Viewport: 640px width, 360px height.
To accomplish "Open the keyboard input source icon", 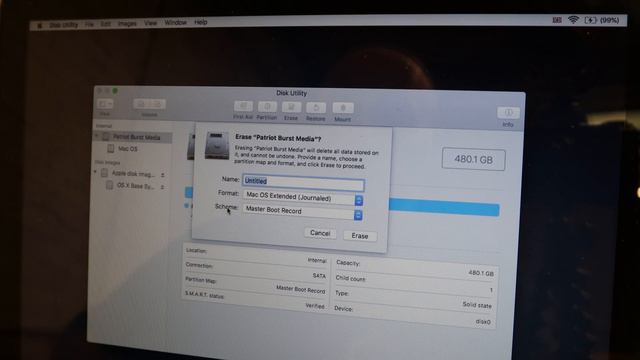I will (557, 20).
